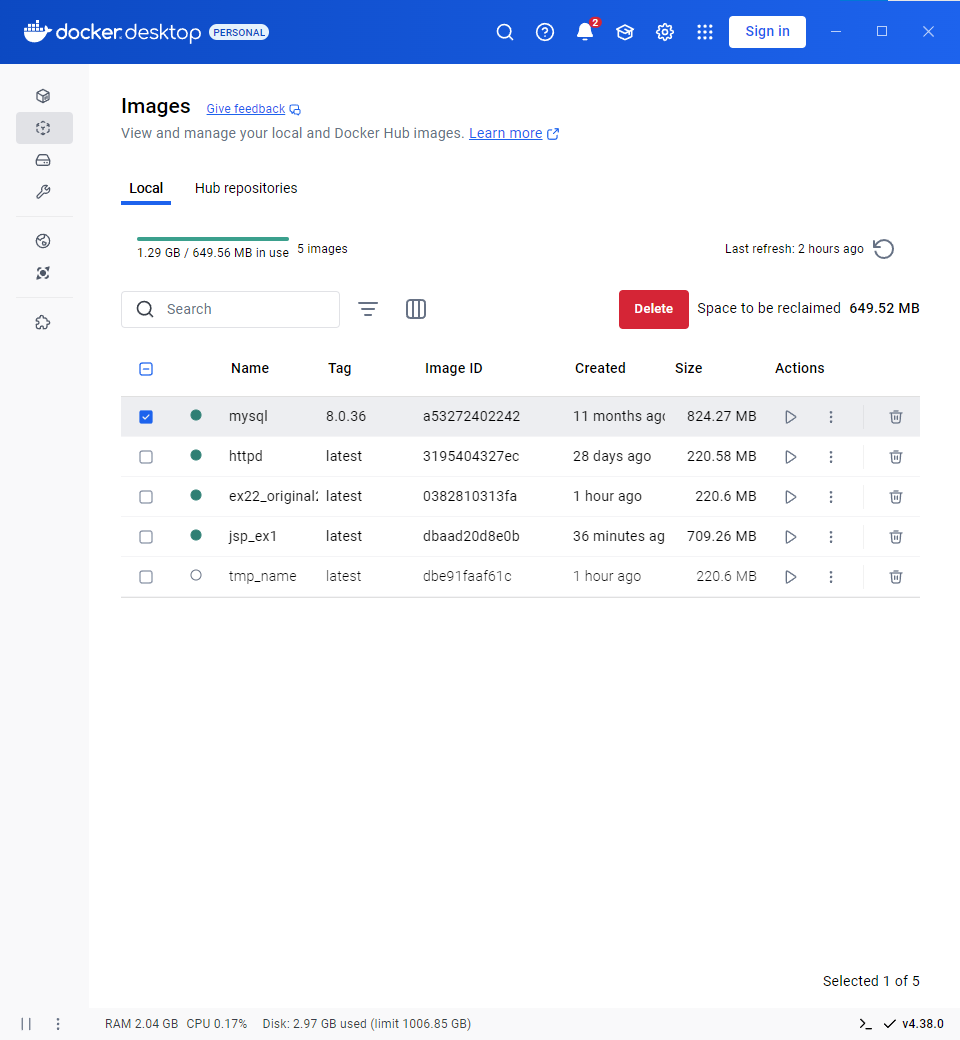
Task: Open Settings gear in header
Action: pyautogui.click(x=665, y=32)
